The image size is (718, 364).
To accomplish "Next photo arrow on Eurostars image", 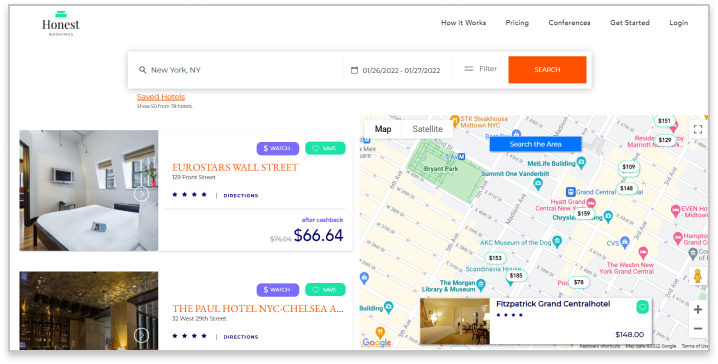I will click(141, 194).
